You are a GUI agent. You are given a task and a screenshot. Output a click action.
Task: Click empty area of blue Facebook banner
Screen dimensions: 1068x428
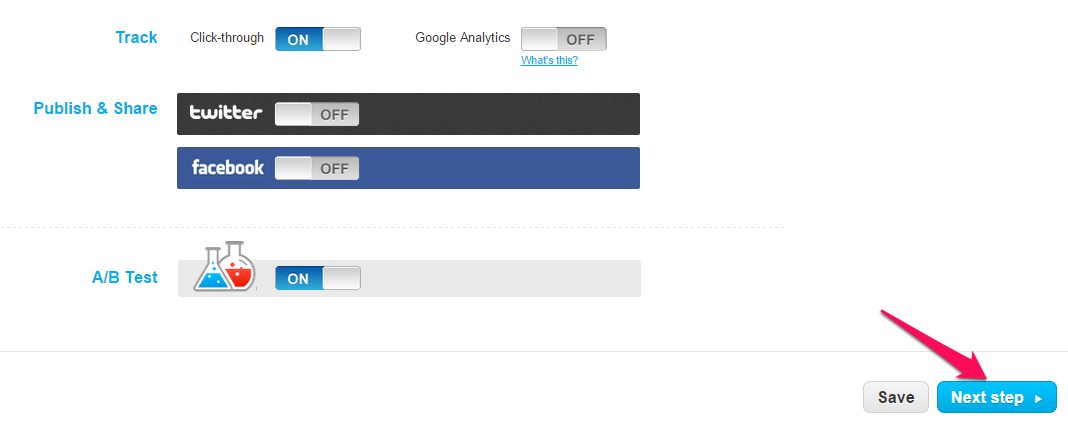click(x=500, y=168)
